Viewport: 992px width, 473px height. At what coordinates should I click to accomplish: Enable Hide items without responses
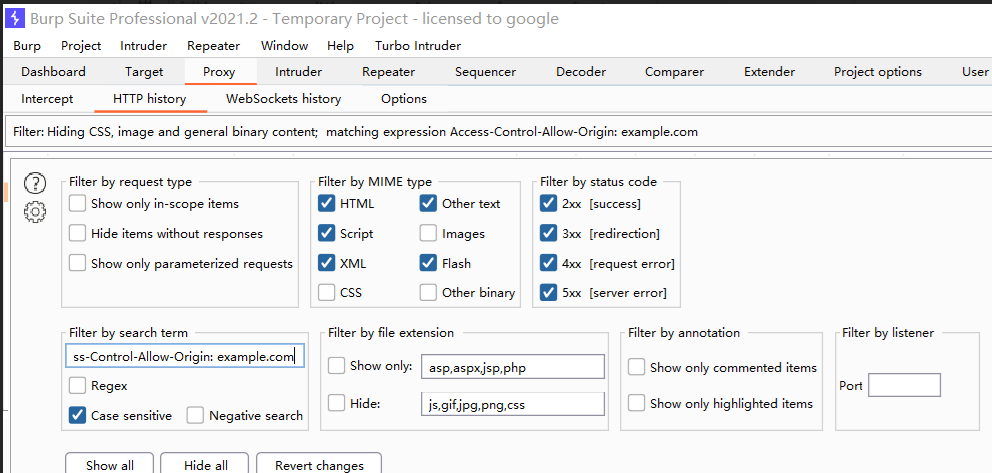click(x=77, y=233)
